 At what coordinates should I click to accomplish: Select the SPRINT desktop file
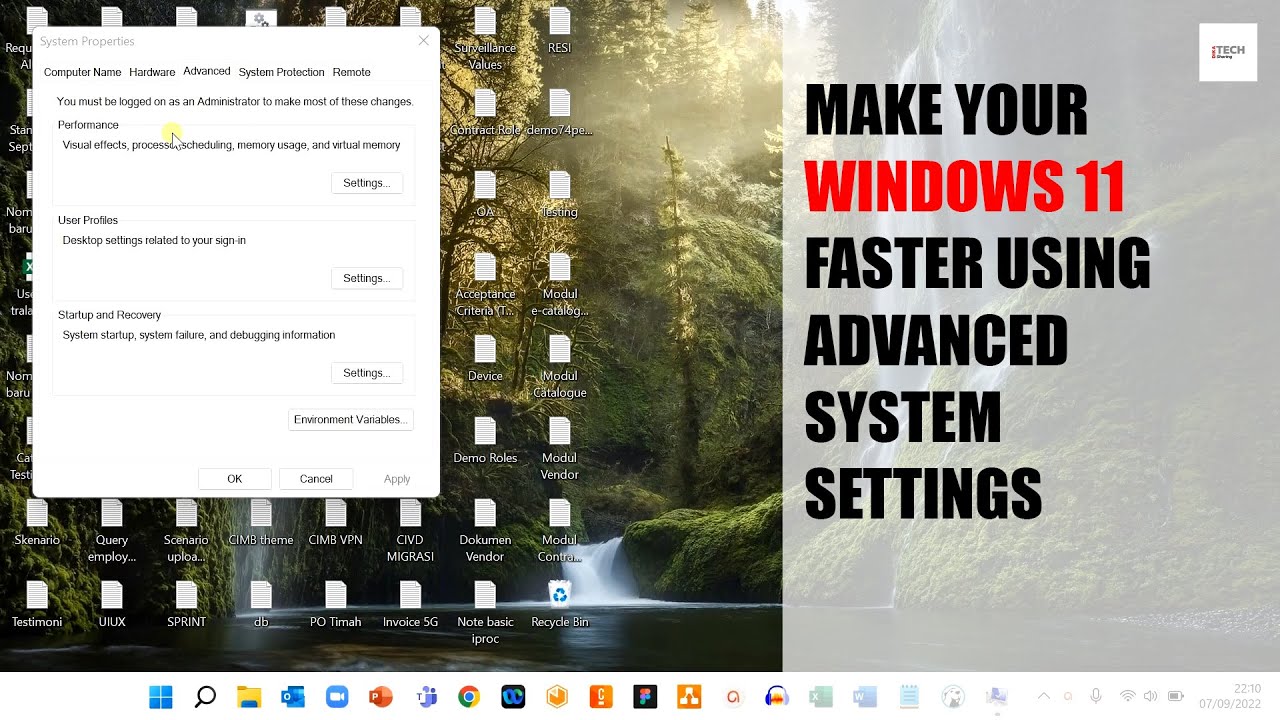186,605
